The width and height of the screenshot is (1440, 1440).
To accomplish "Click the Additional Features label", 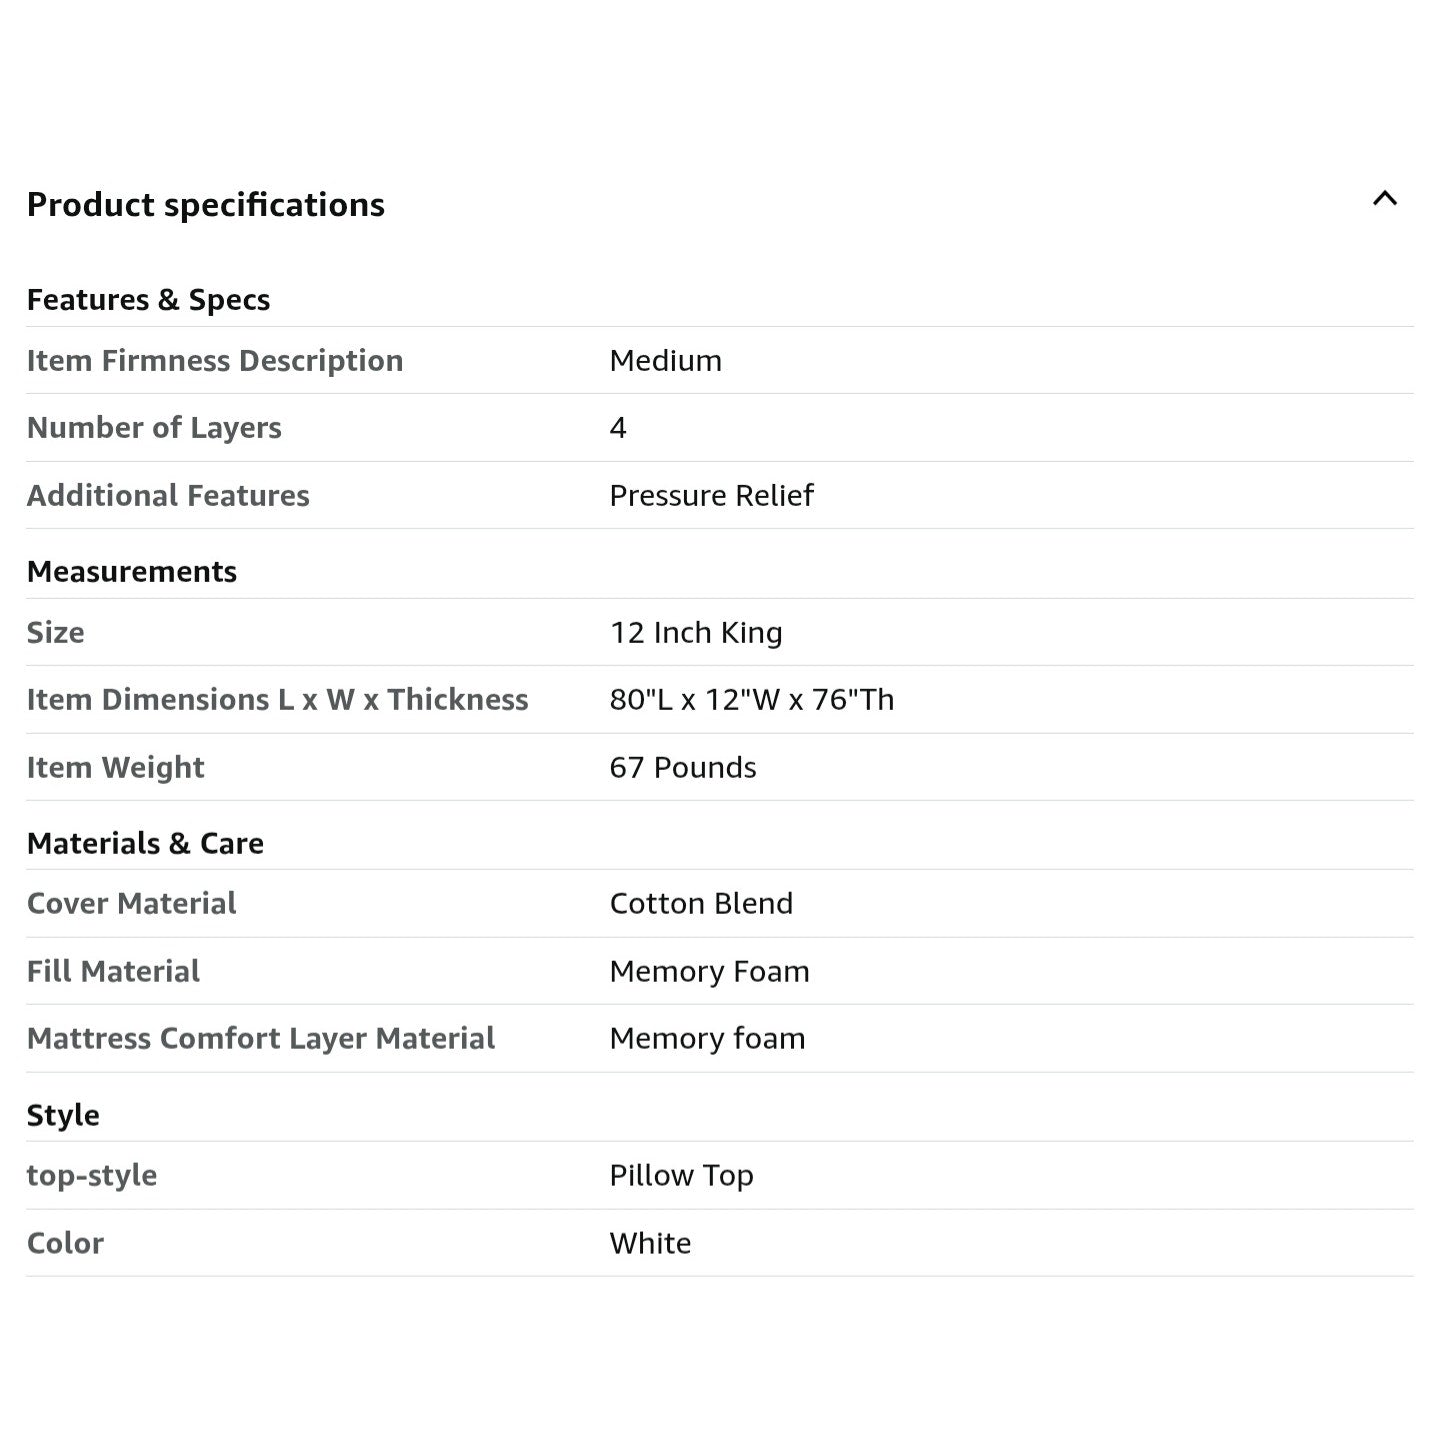I will point(168,496).
